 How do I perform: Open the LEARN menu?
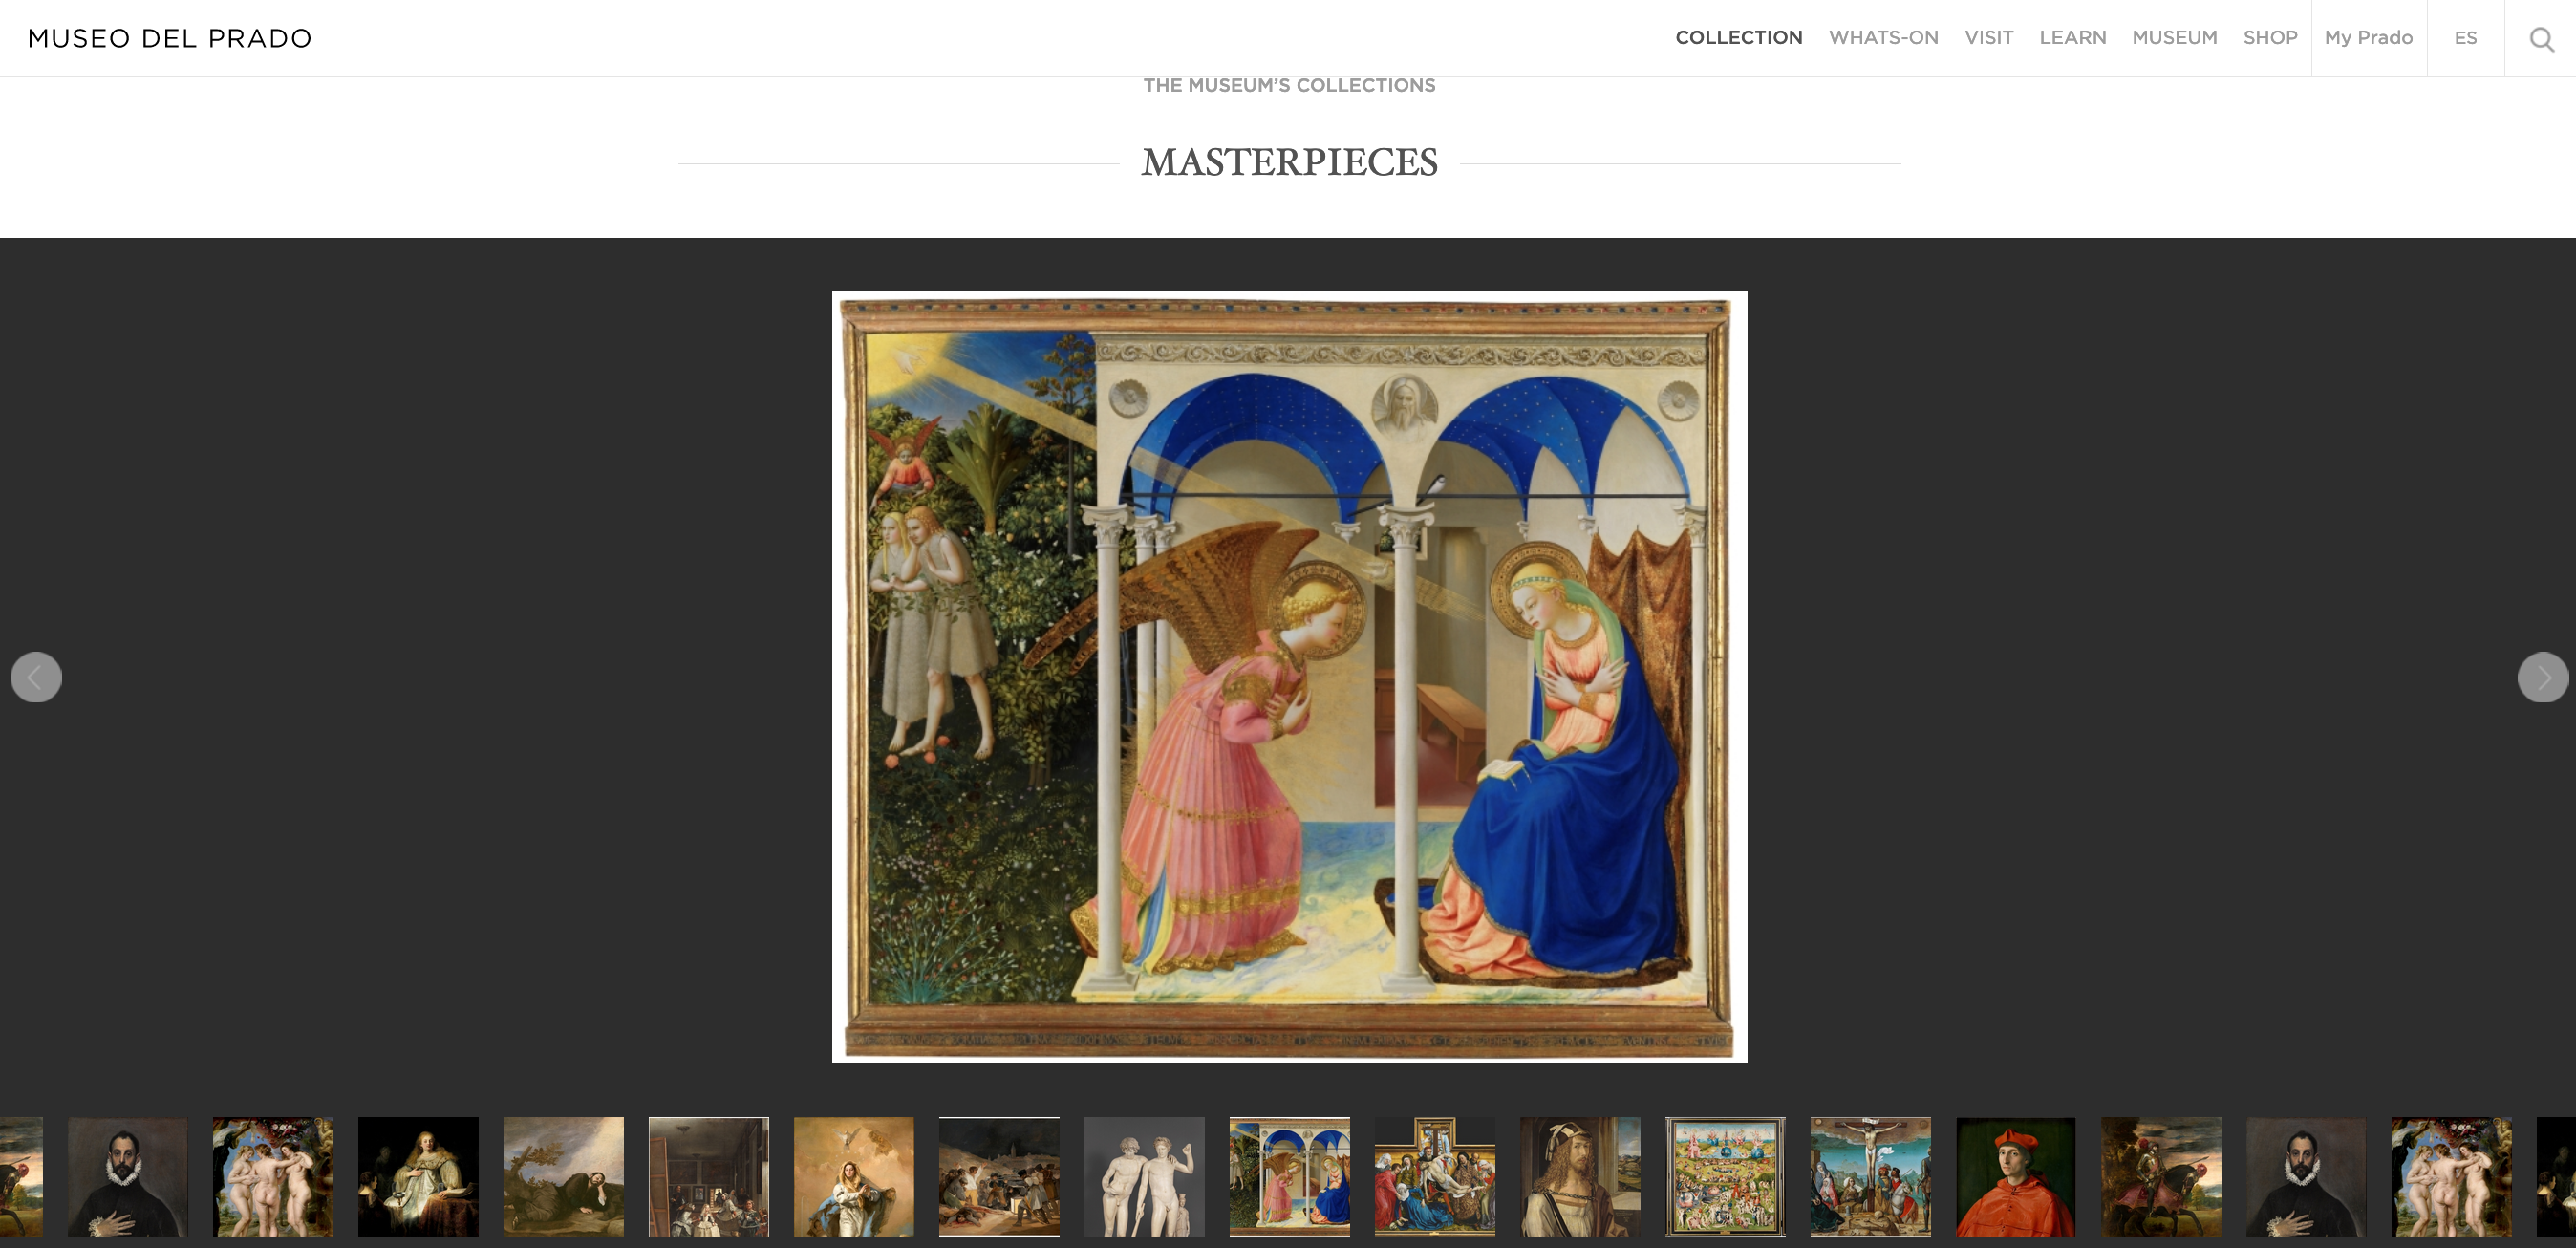pos(2072,38)
